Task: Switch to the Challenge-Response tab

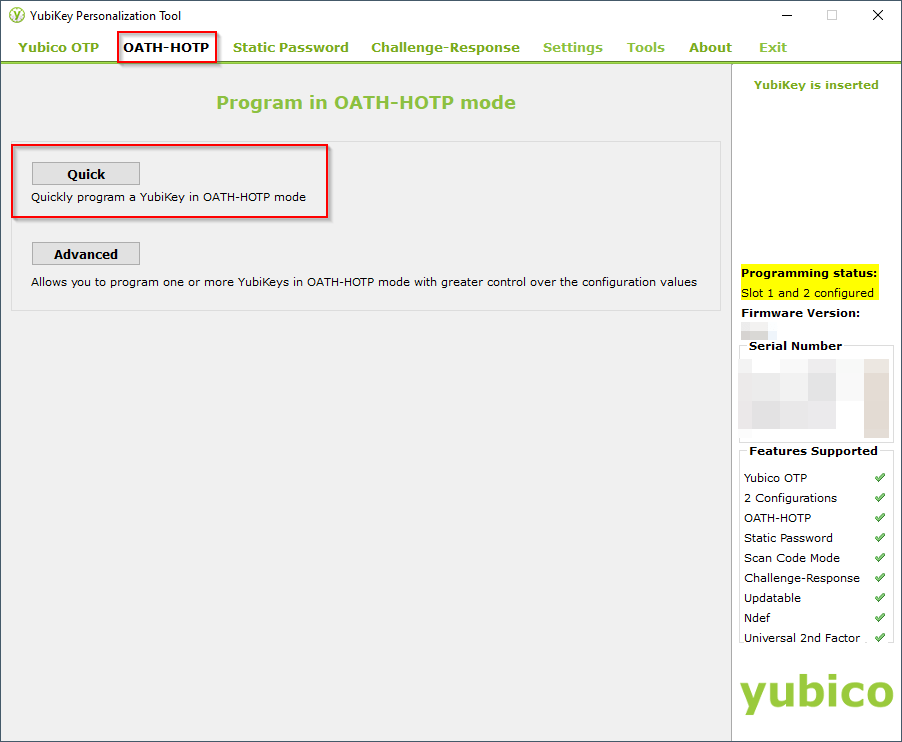Action: pyautogui.click(x=445, y=47)
